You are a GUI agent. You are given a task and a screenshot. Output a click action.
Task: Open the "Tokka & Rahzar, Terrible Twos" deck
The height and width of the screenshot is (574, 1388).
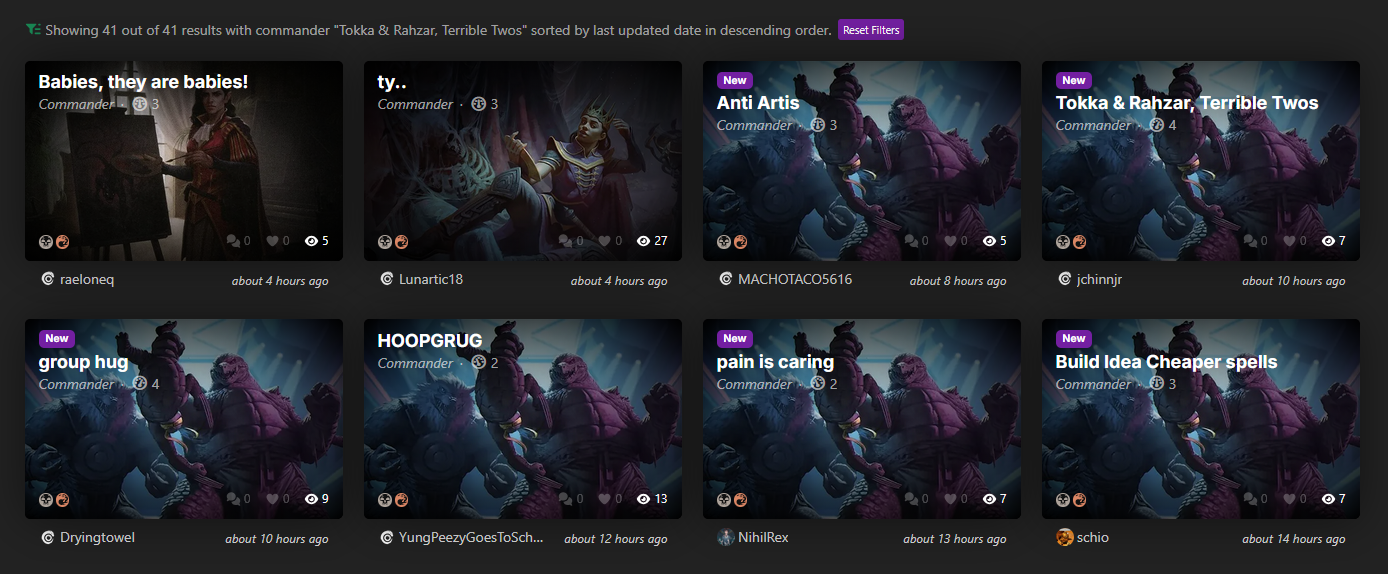1187,103
